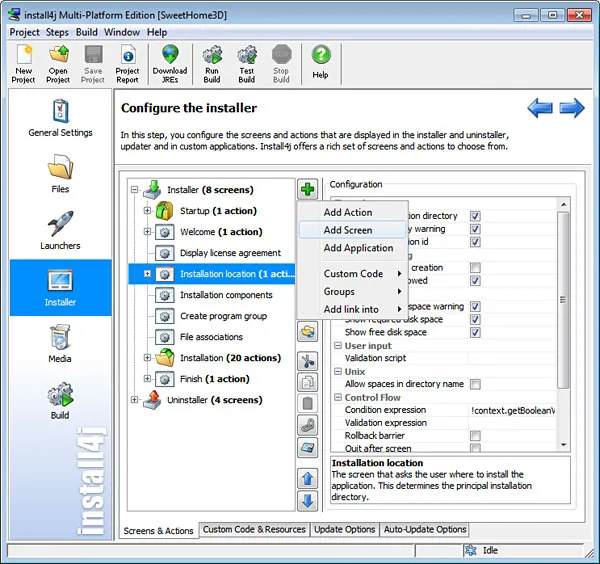Toggle the 'ion directory' checkbox

pos(475,216)
